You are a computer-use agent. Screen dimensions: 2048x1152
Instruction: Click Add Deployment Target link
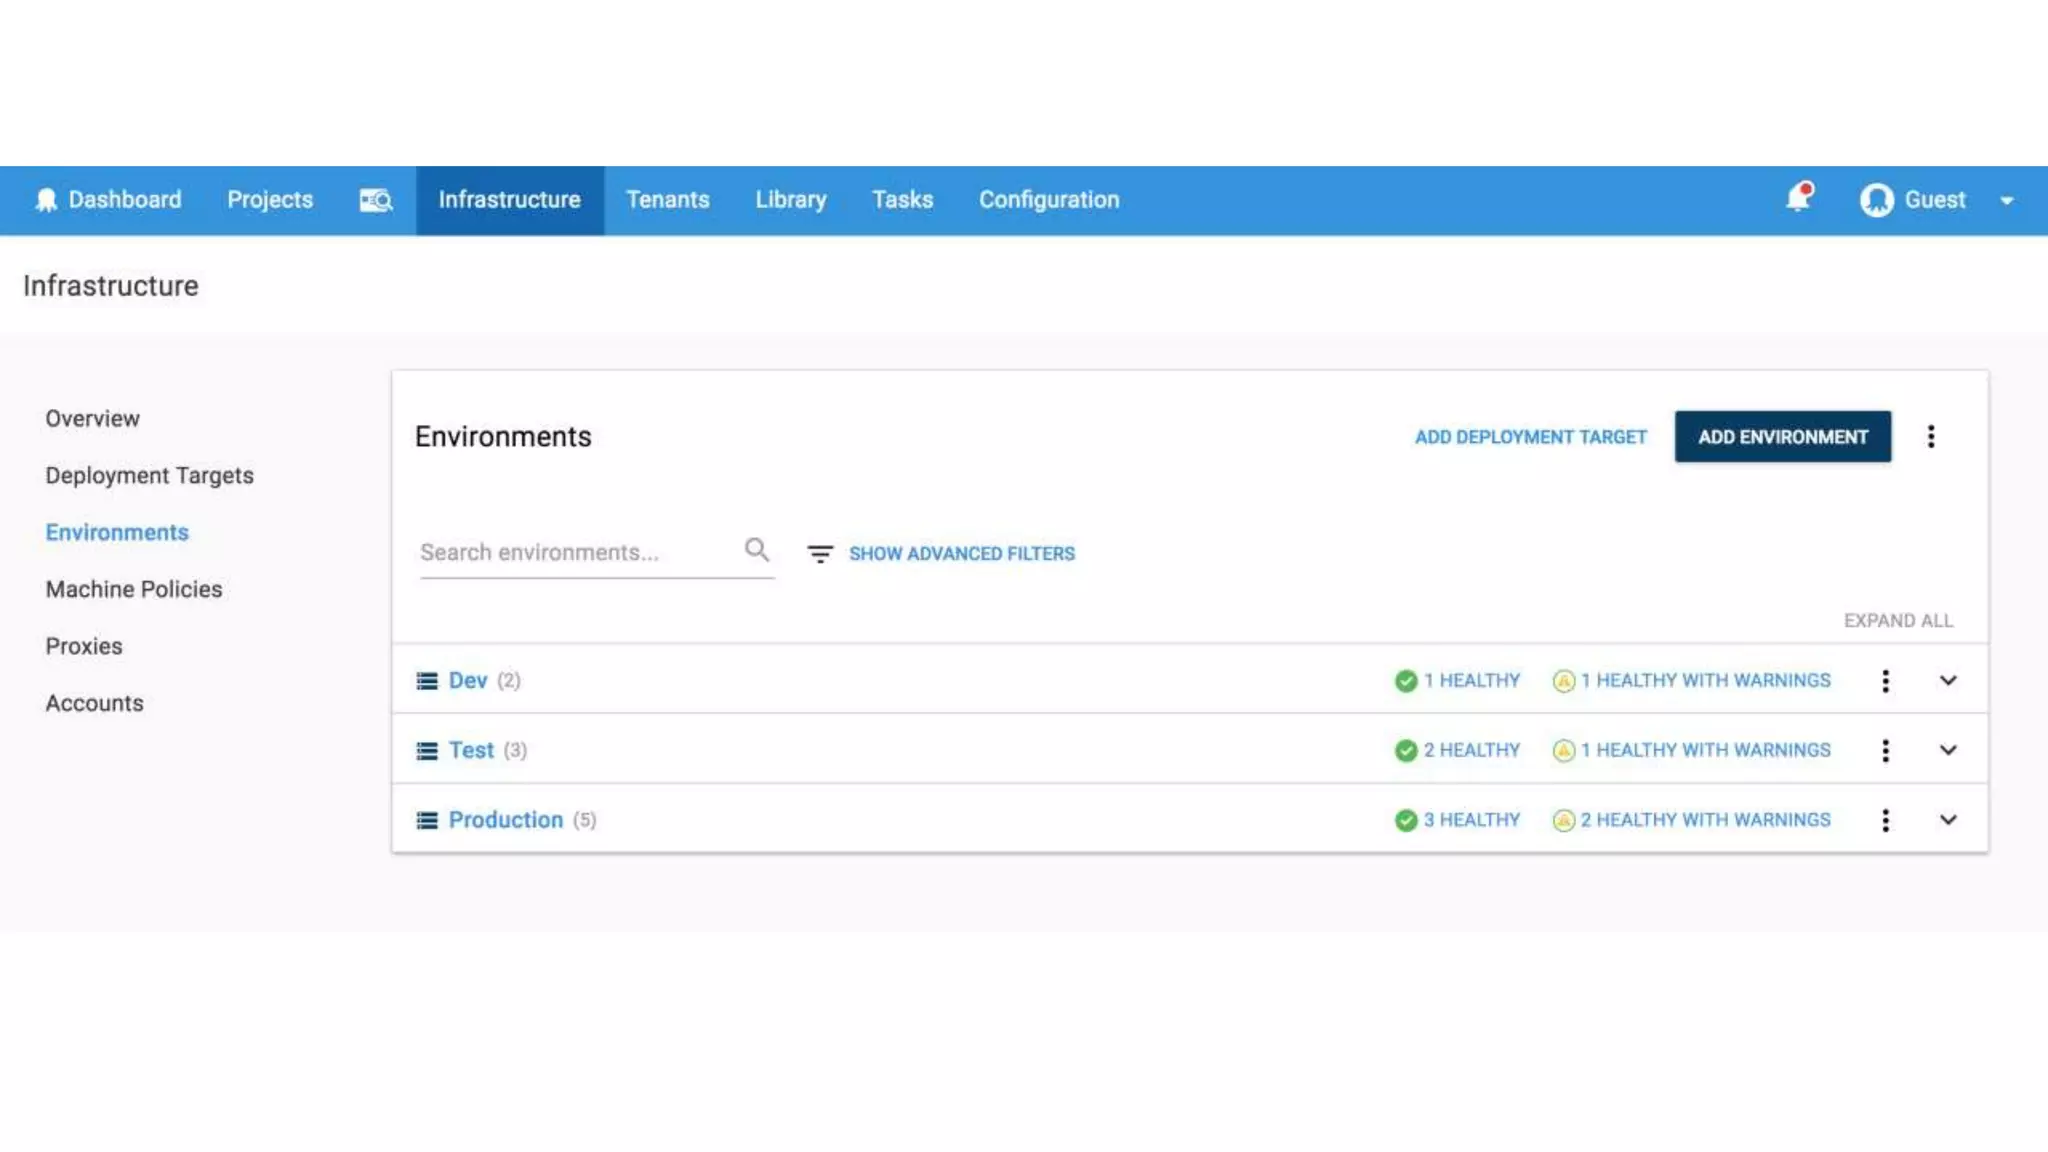coord(1530,437)
